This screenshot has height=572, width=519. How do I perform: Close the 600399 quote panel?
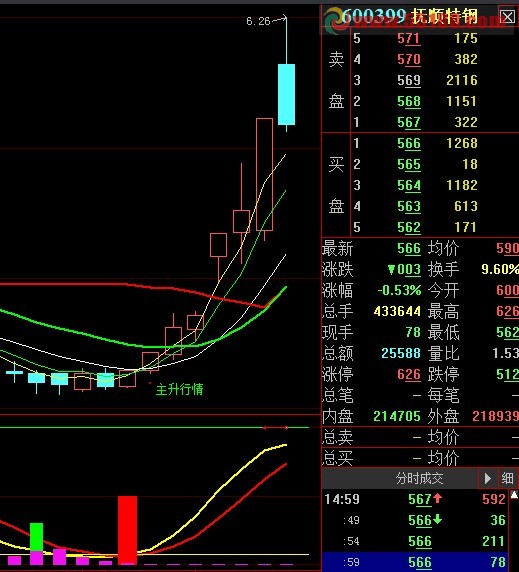tap(507, 17)
